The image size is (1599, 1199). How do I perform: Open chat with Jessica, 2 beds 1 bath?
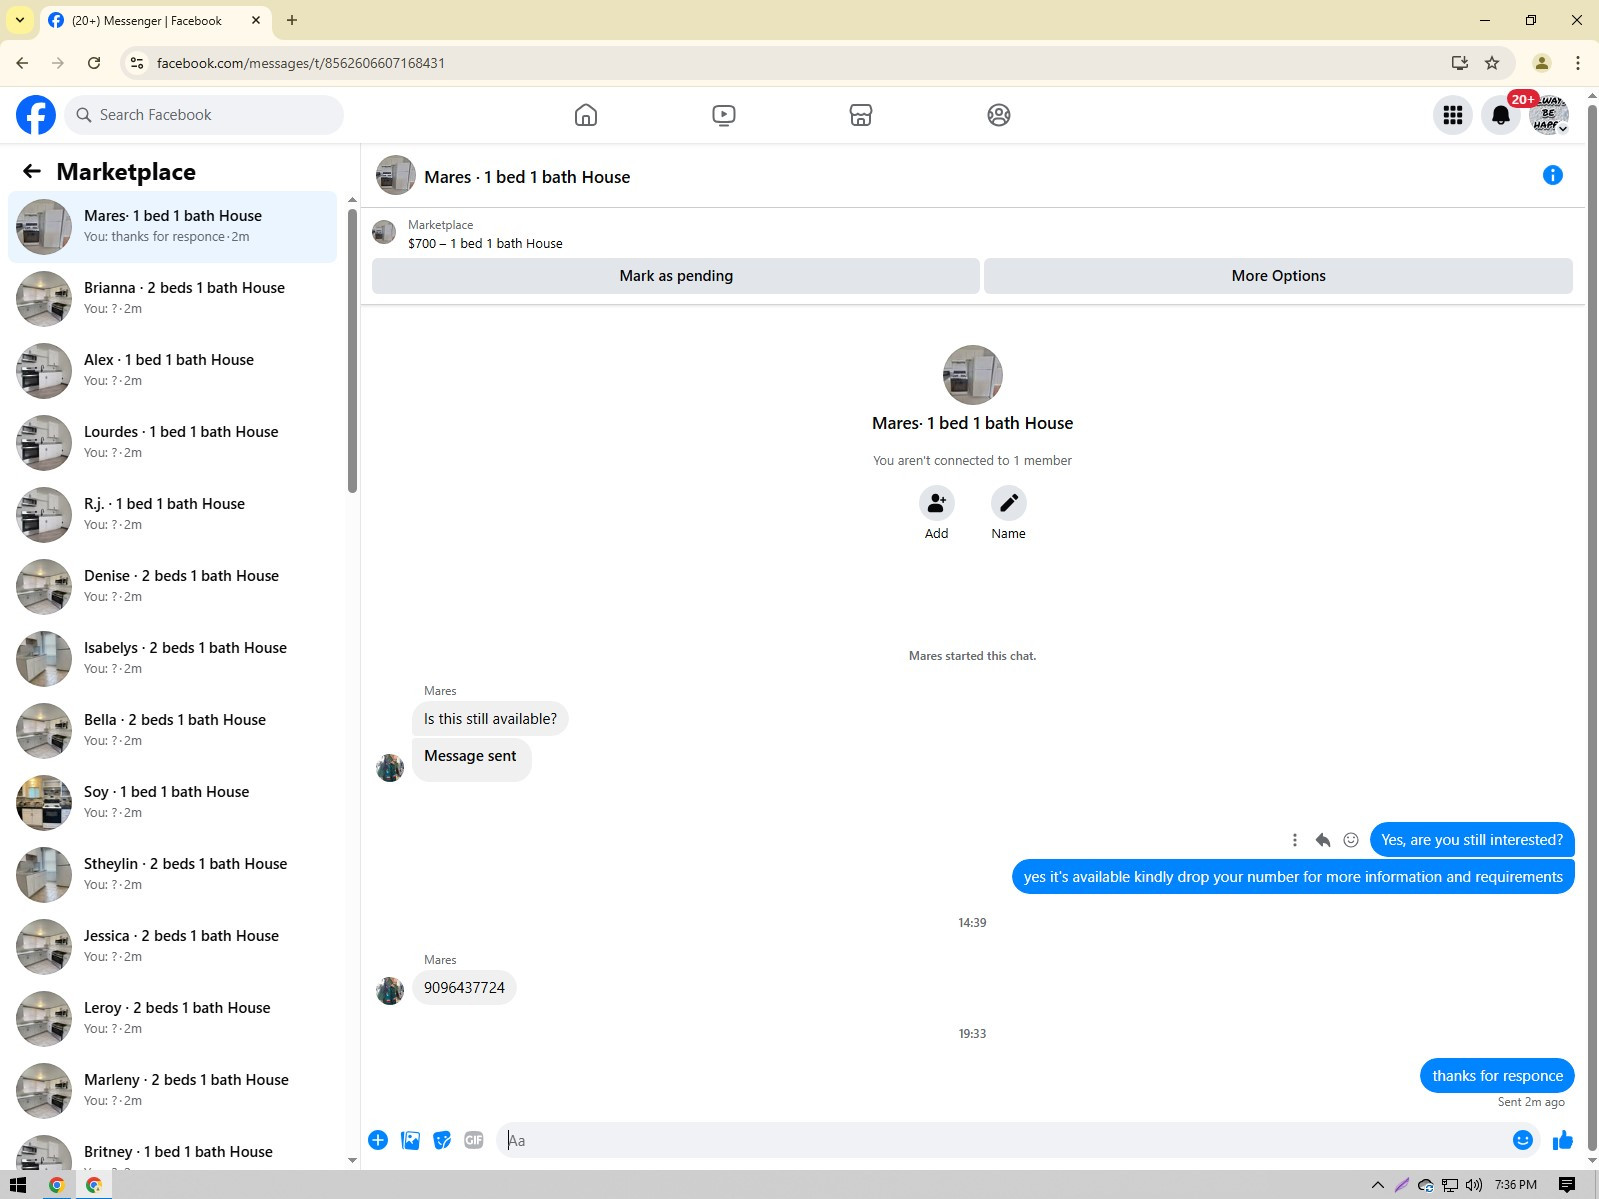(x=173, y=947)
